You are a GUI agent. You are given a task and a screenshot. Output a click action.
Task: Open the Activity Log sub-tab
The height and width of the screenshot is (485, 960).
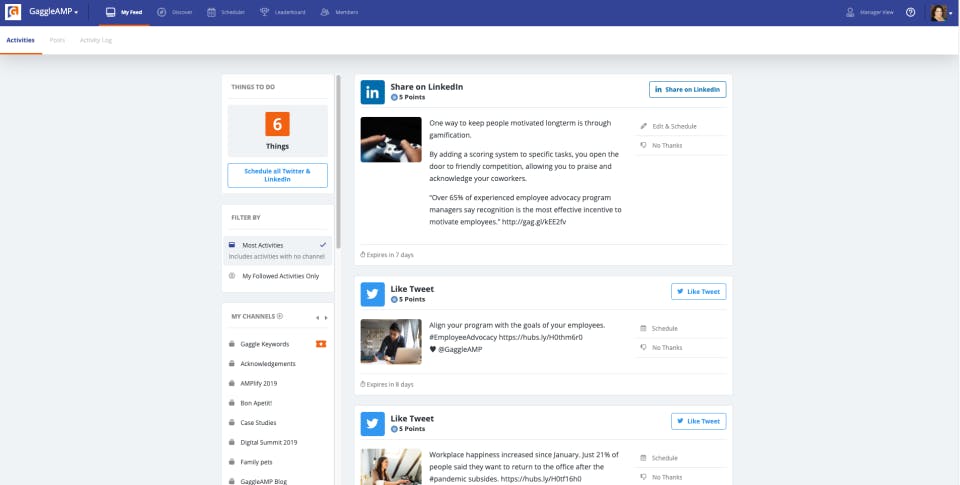[x=96, y=40]
